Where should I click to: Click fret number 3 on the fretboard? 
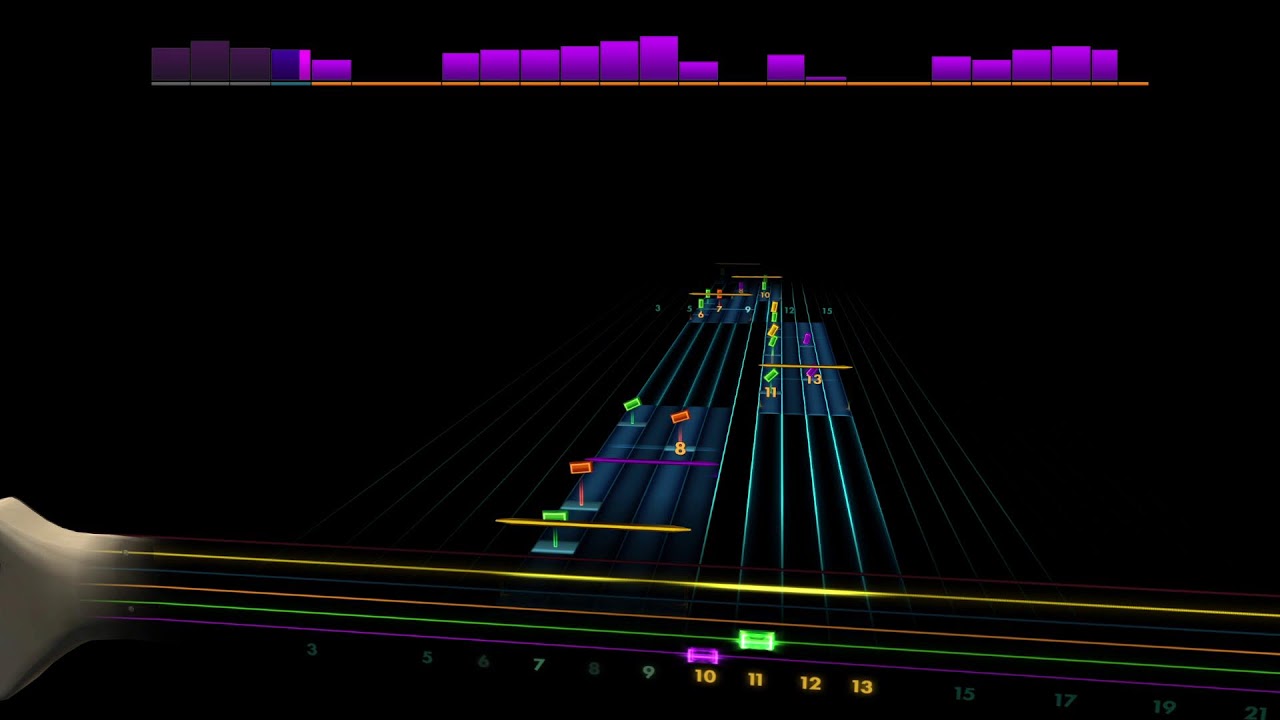tap(312, 650)
